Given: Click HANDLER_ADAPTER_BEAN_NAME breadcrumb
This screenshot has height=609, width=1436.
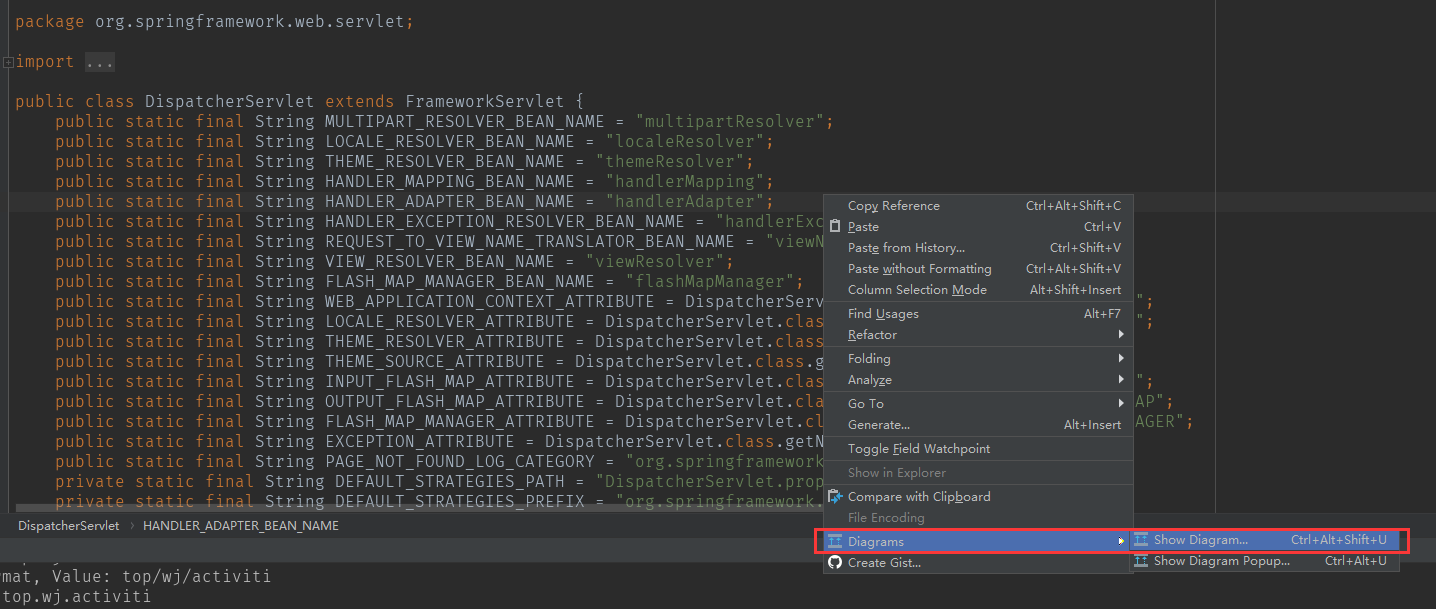Looking at the screenshot, I should pos(241,526).
